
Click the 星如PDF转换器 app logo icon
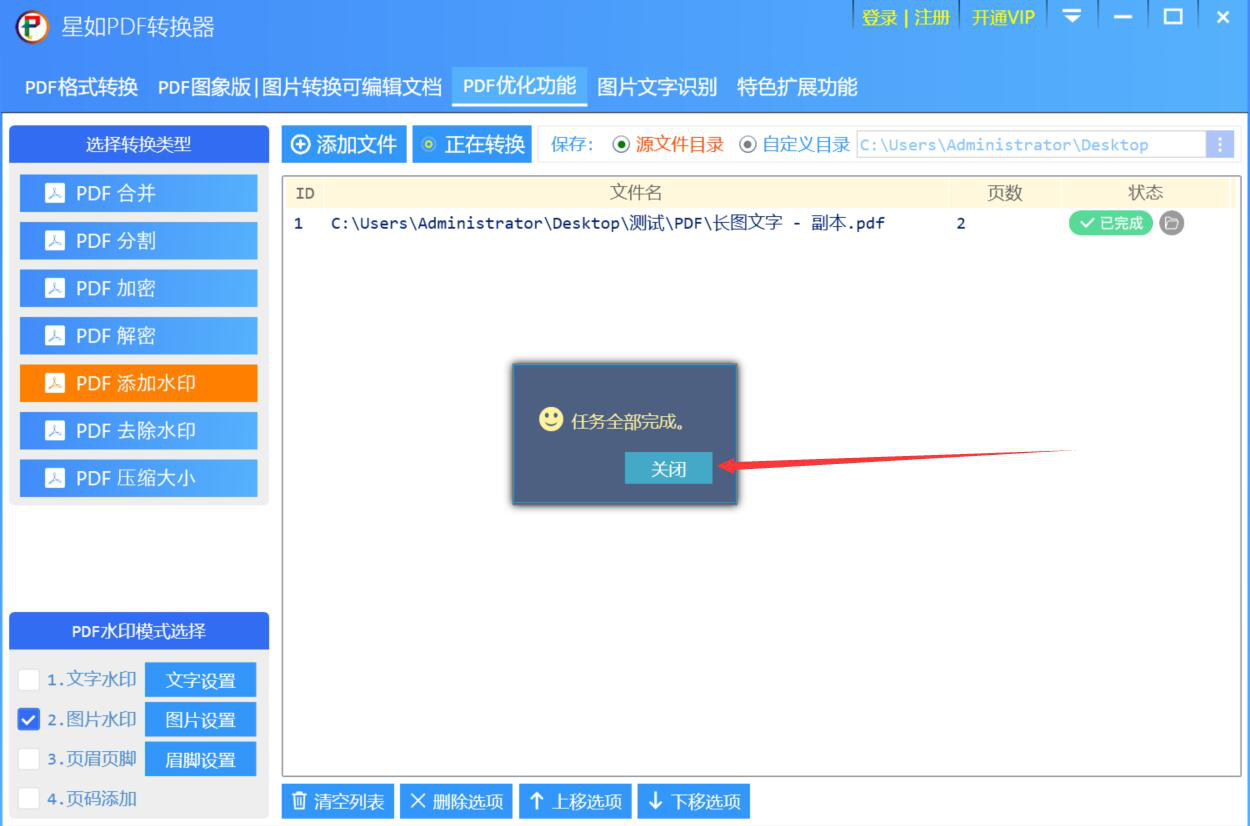(x=32, y=26)
